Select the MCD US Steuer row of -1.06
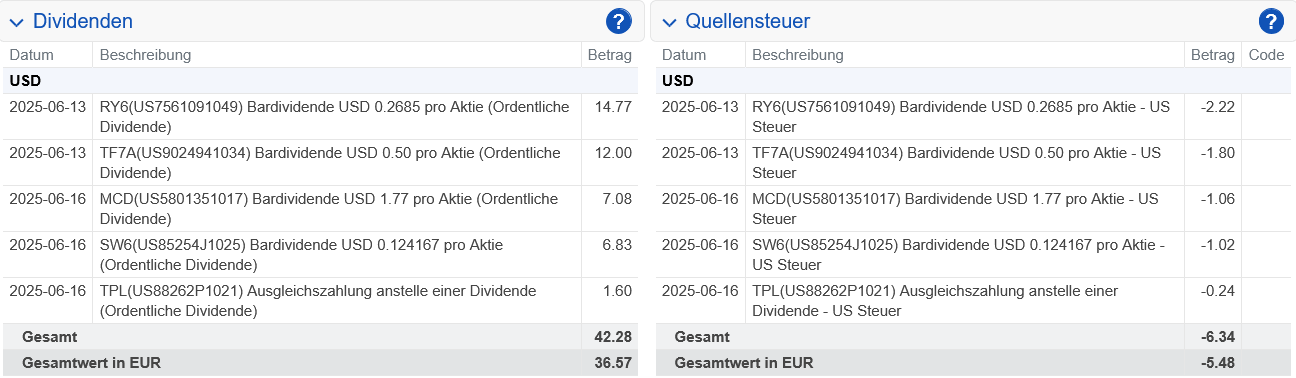This screenshot has height=378, width=1296. 973,208
